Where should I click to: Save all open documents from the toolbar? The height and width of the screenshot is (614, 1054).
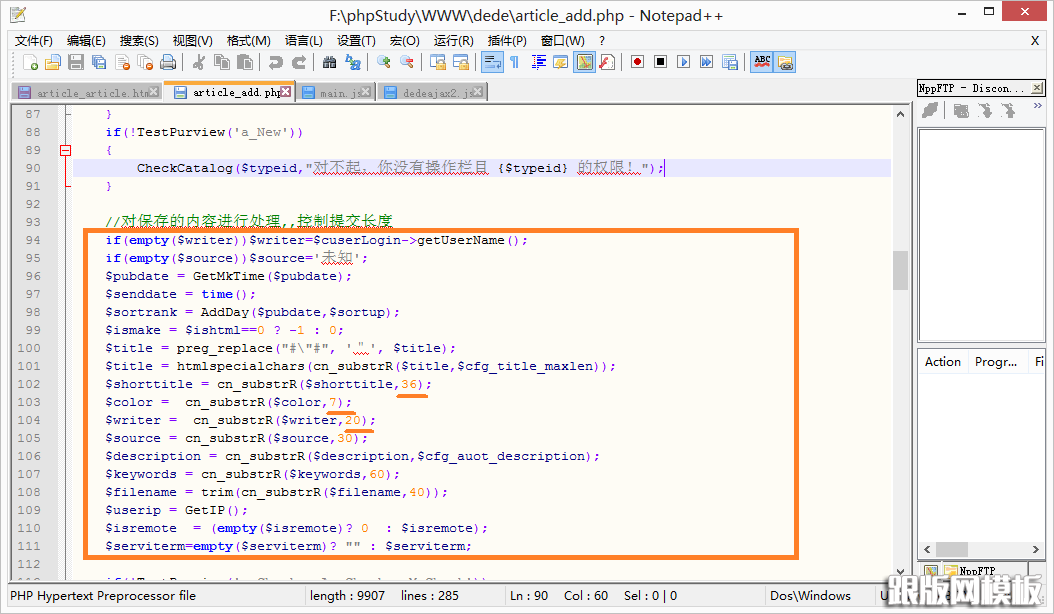(x=97, y=61)
